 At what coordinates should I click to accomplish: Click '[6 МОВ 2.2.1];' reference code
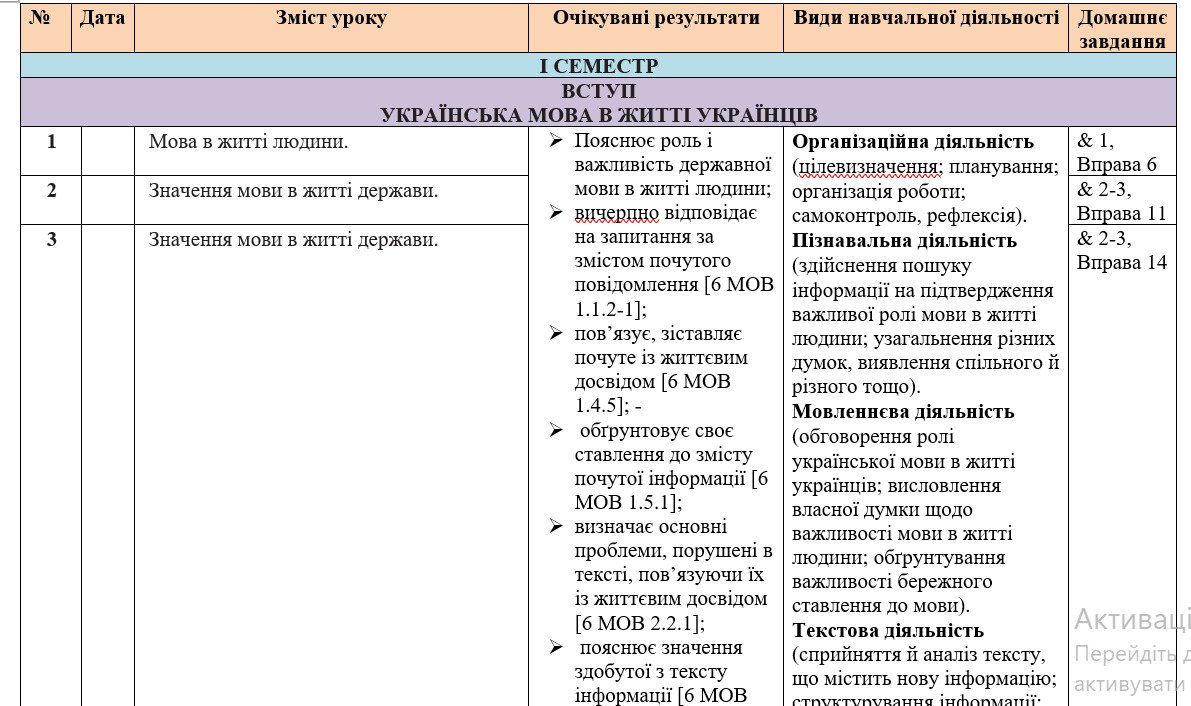coord(640,623)
